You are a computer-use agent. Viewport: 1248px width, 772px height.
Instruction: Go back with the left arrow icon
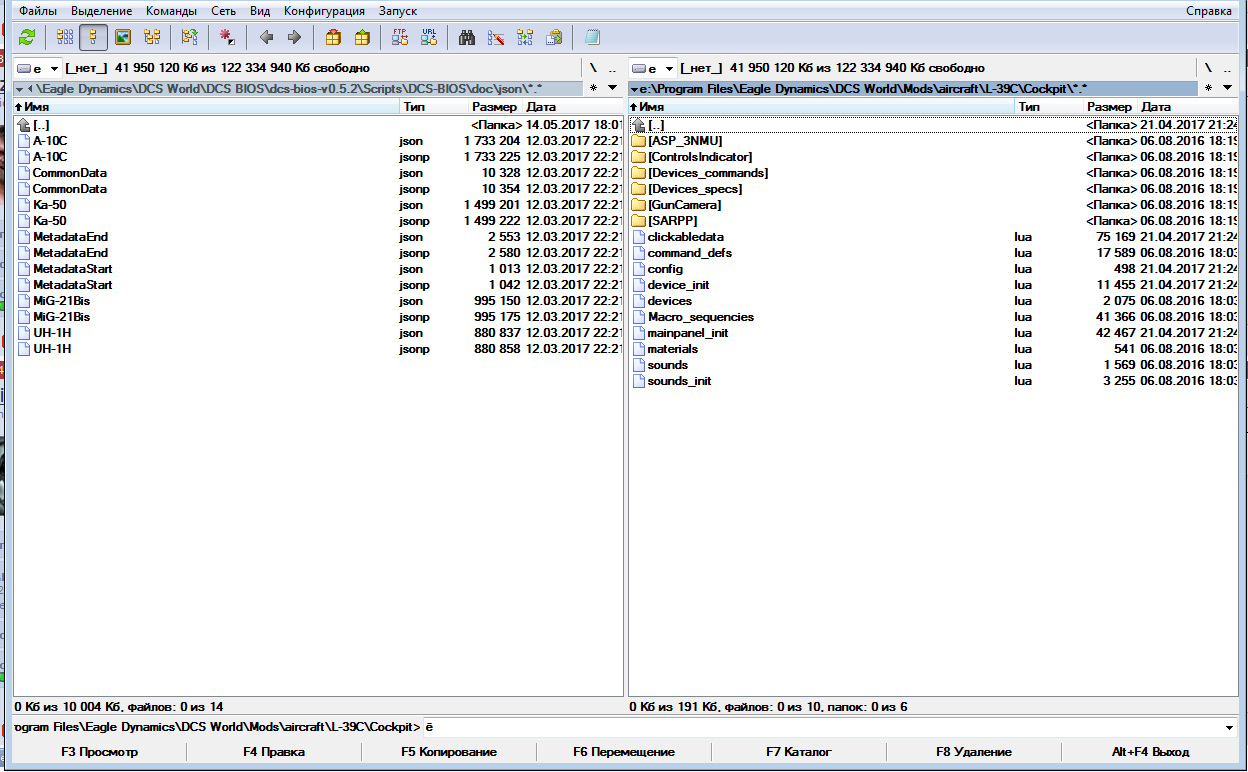(x=266, y=37)
